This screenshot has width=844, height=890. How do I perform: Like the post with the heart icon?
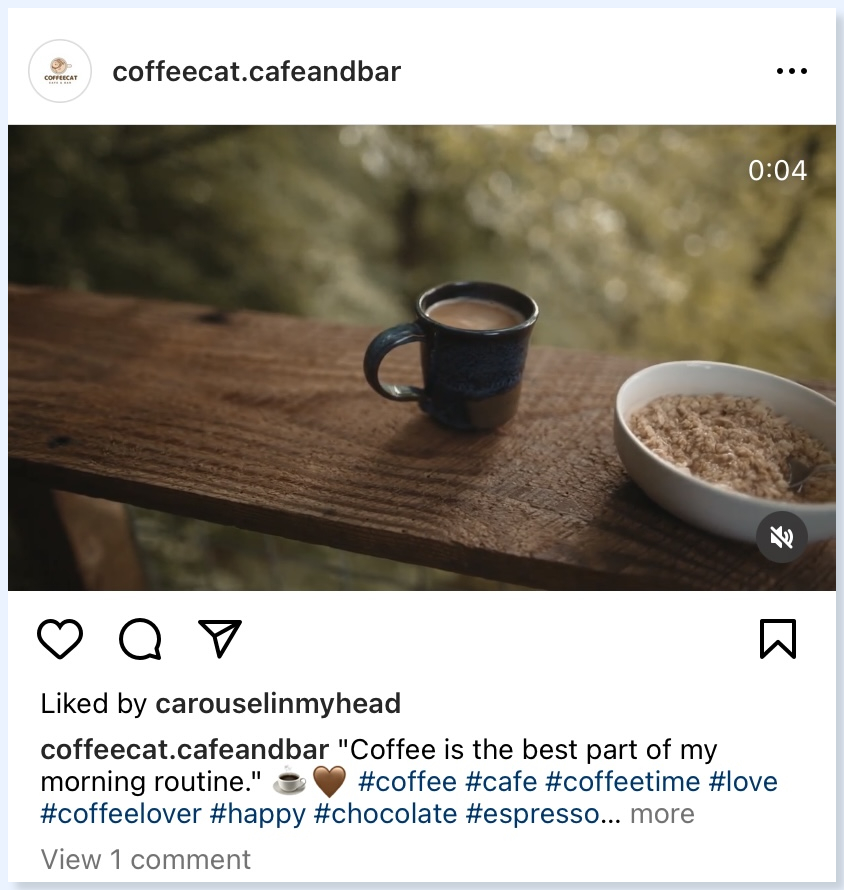[x=60, y=639]
